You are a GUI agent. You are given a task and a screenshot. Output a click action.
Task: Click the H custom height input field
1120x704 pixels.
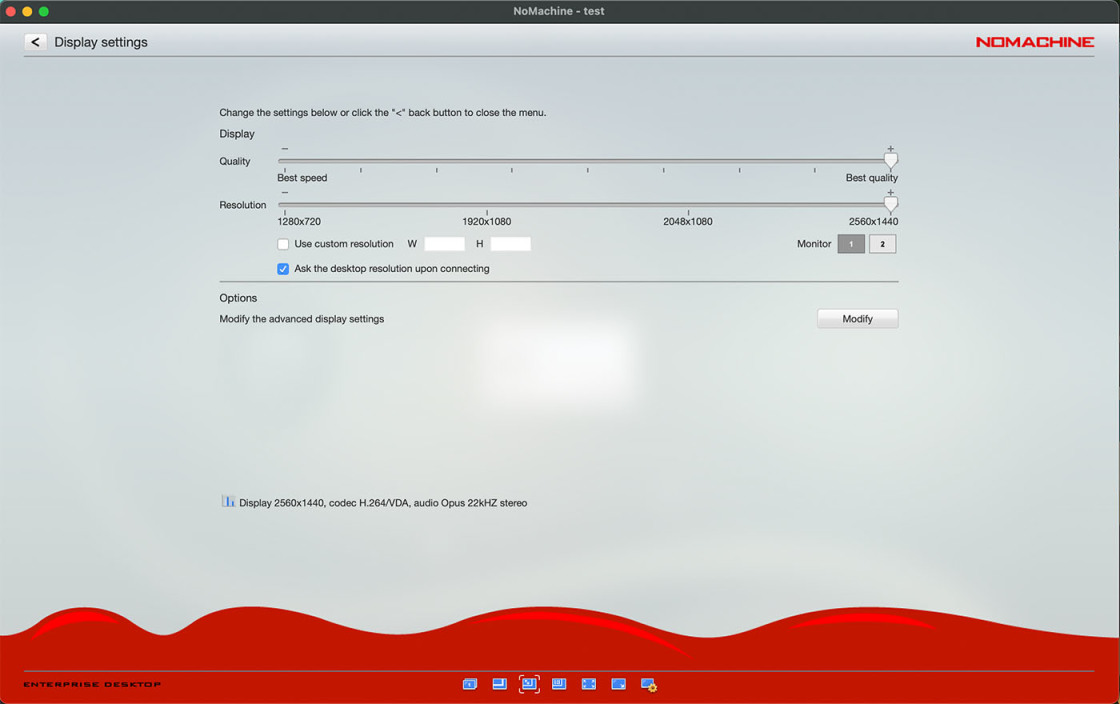[510, 244]
